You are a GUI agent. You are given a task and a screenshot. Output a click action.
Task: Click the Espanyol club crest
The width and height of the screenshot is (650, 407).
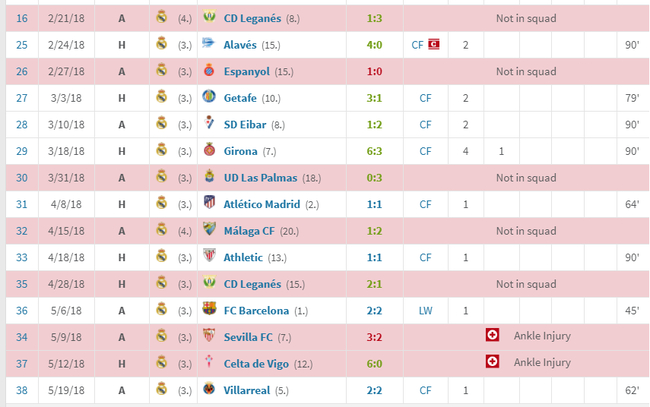pos(210,71)
